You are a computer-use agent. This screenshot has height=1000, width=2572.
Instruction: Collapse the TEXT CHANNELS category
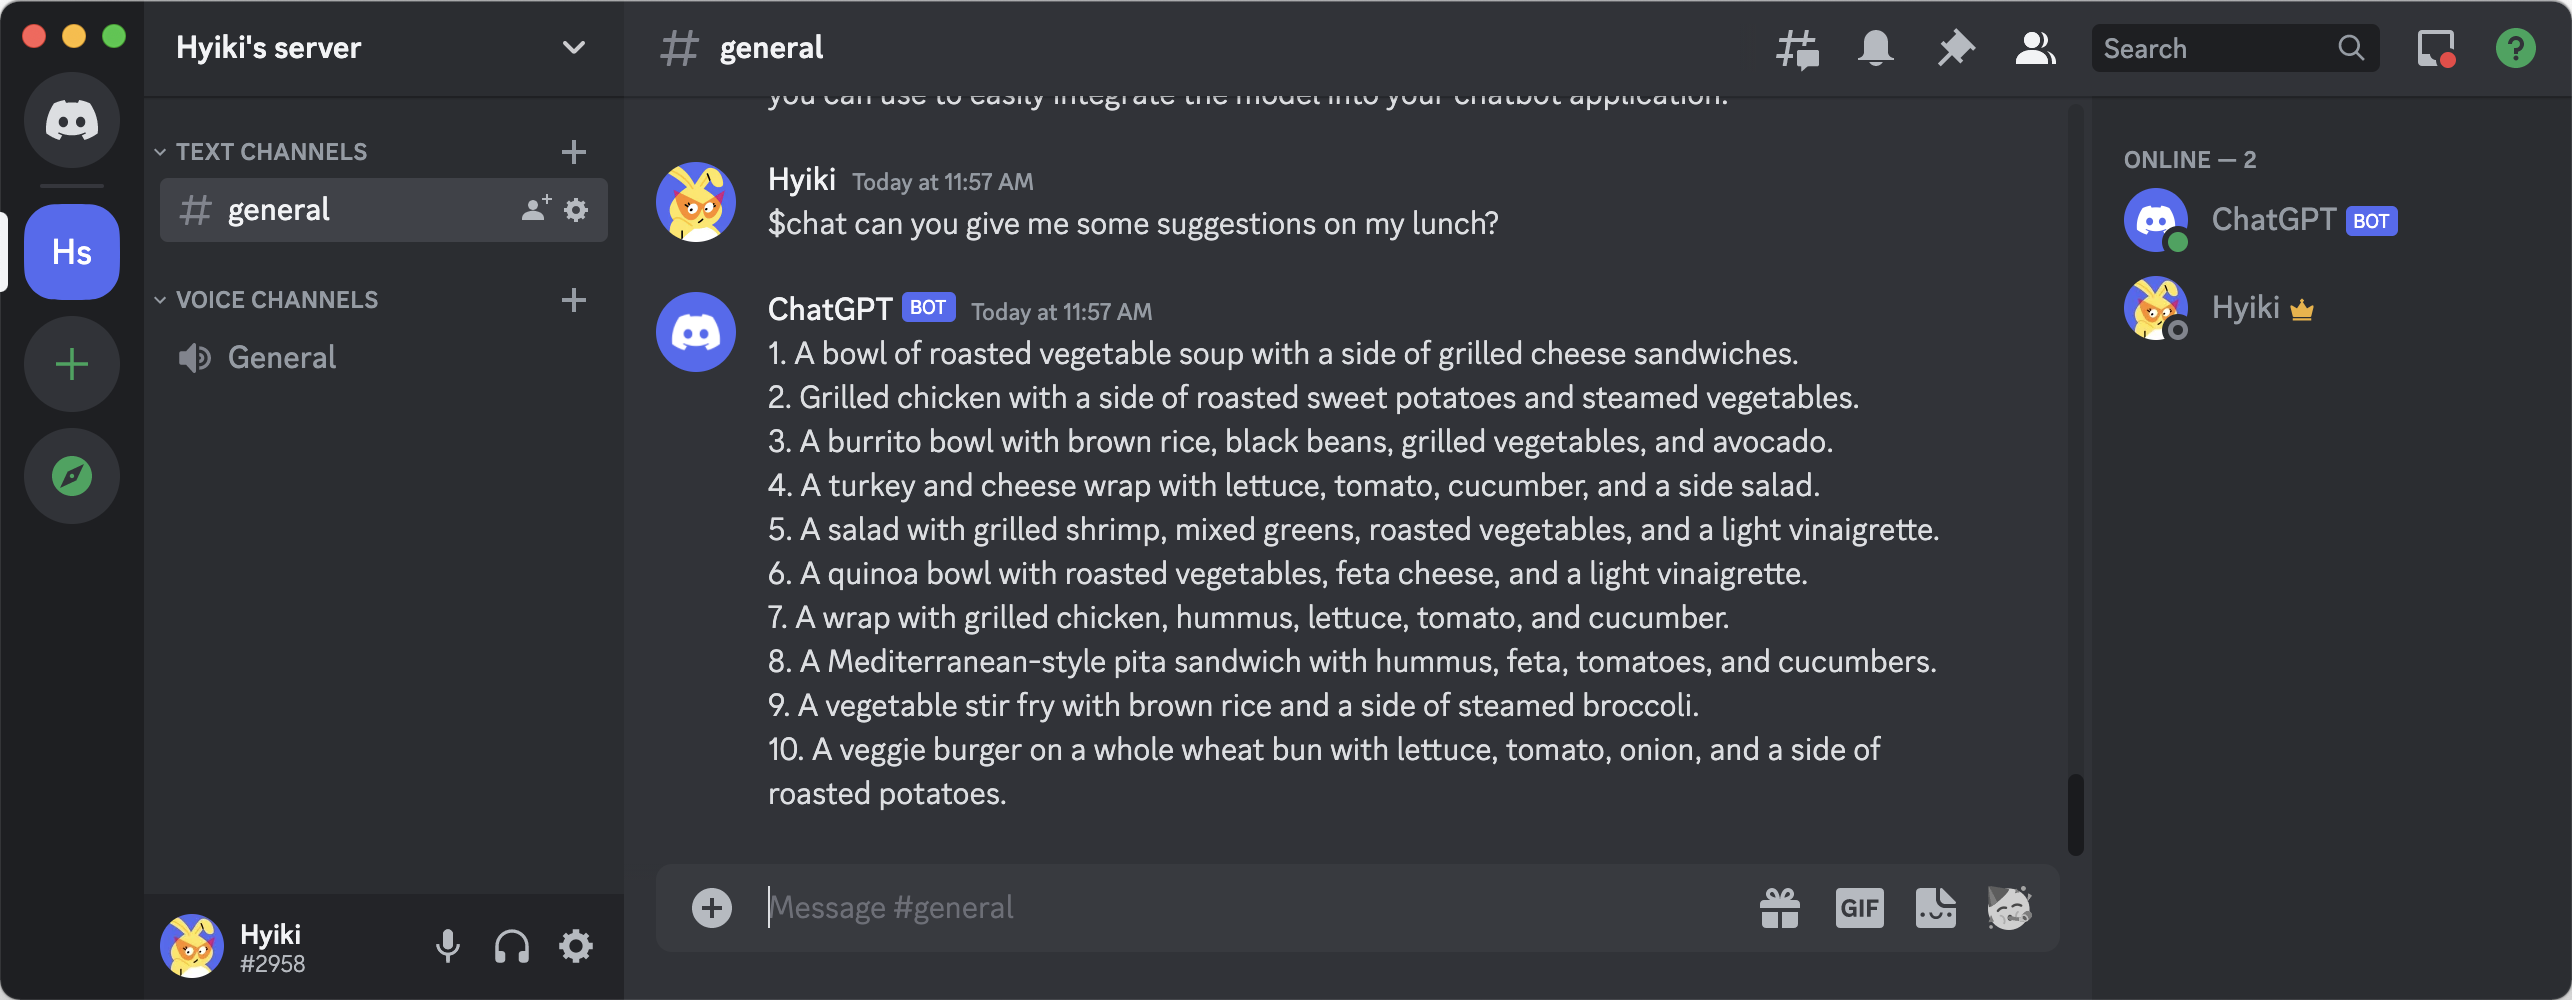[x=262, y=152]
